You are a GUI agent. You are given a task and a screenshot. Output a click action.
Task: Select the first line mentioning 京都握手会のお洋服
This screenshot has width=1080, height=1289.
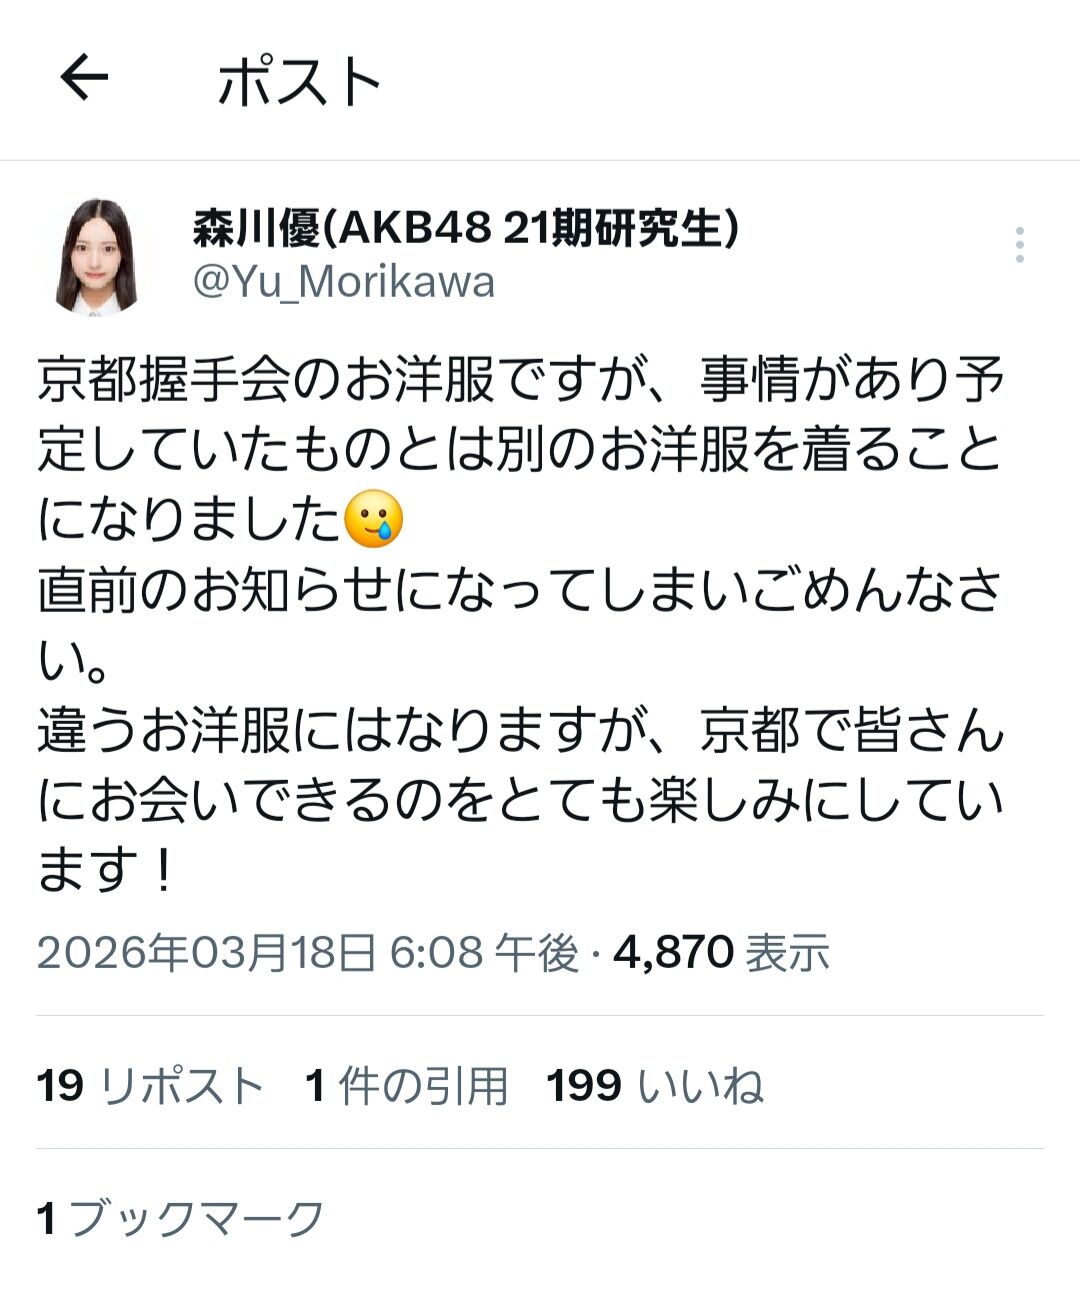pyautogui.click(x=520, y=380)
